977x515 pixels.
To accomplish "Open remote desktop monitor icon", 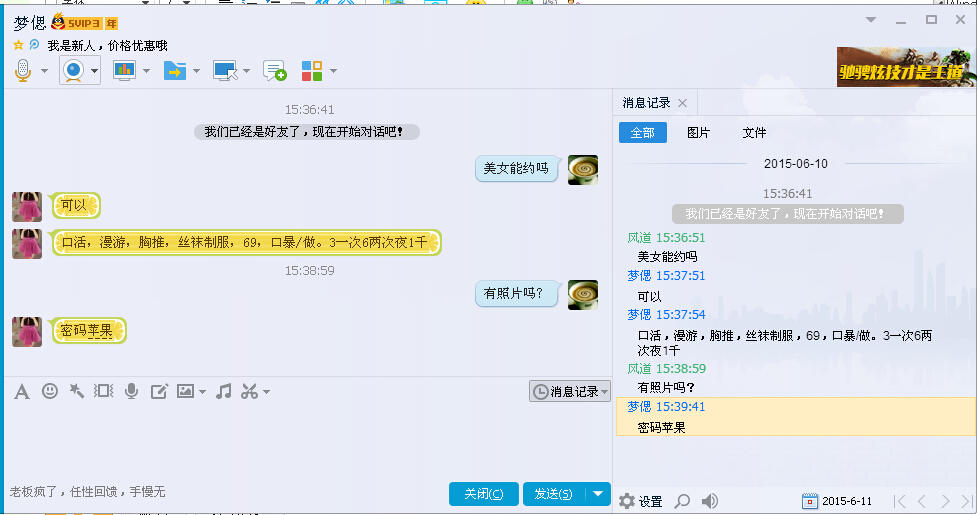I will click(225, 70).
